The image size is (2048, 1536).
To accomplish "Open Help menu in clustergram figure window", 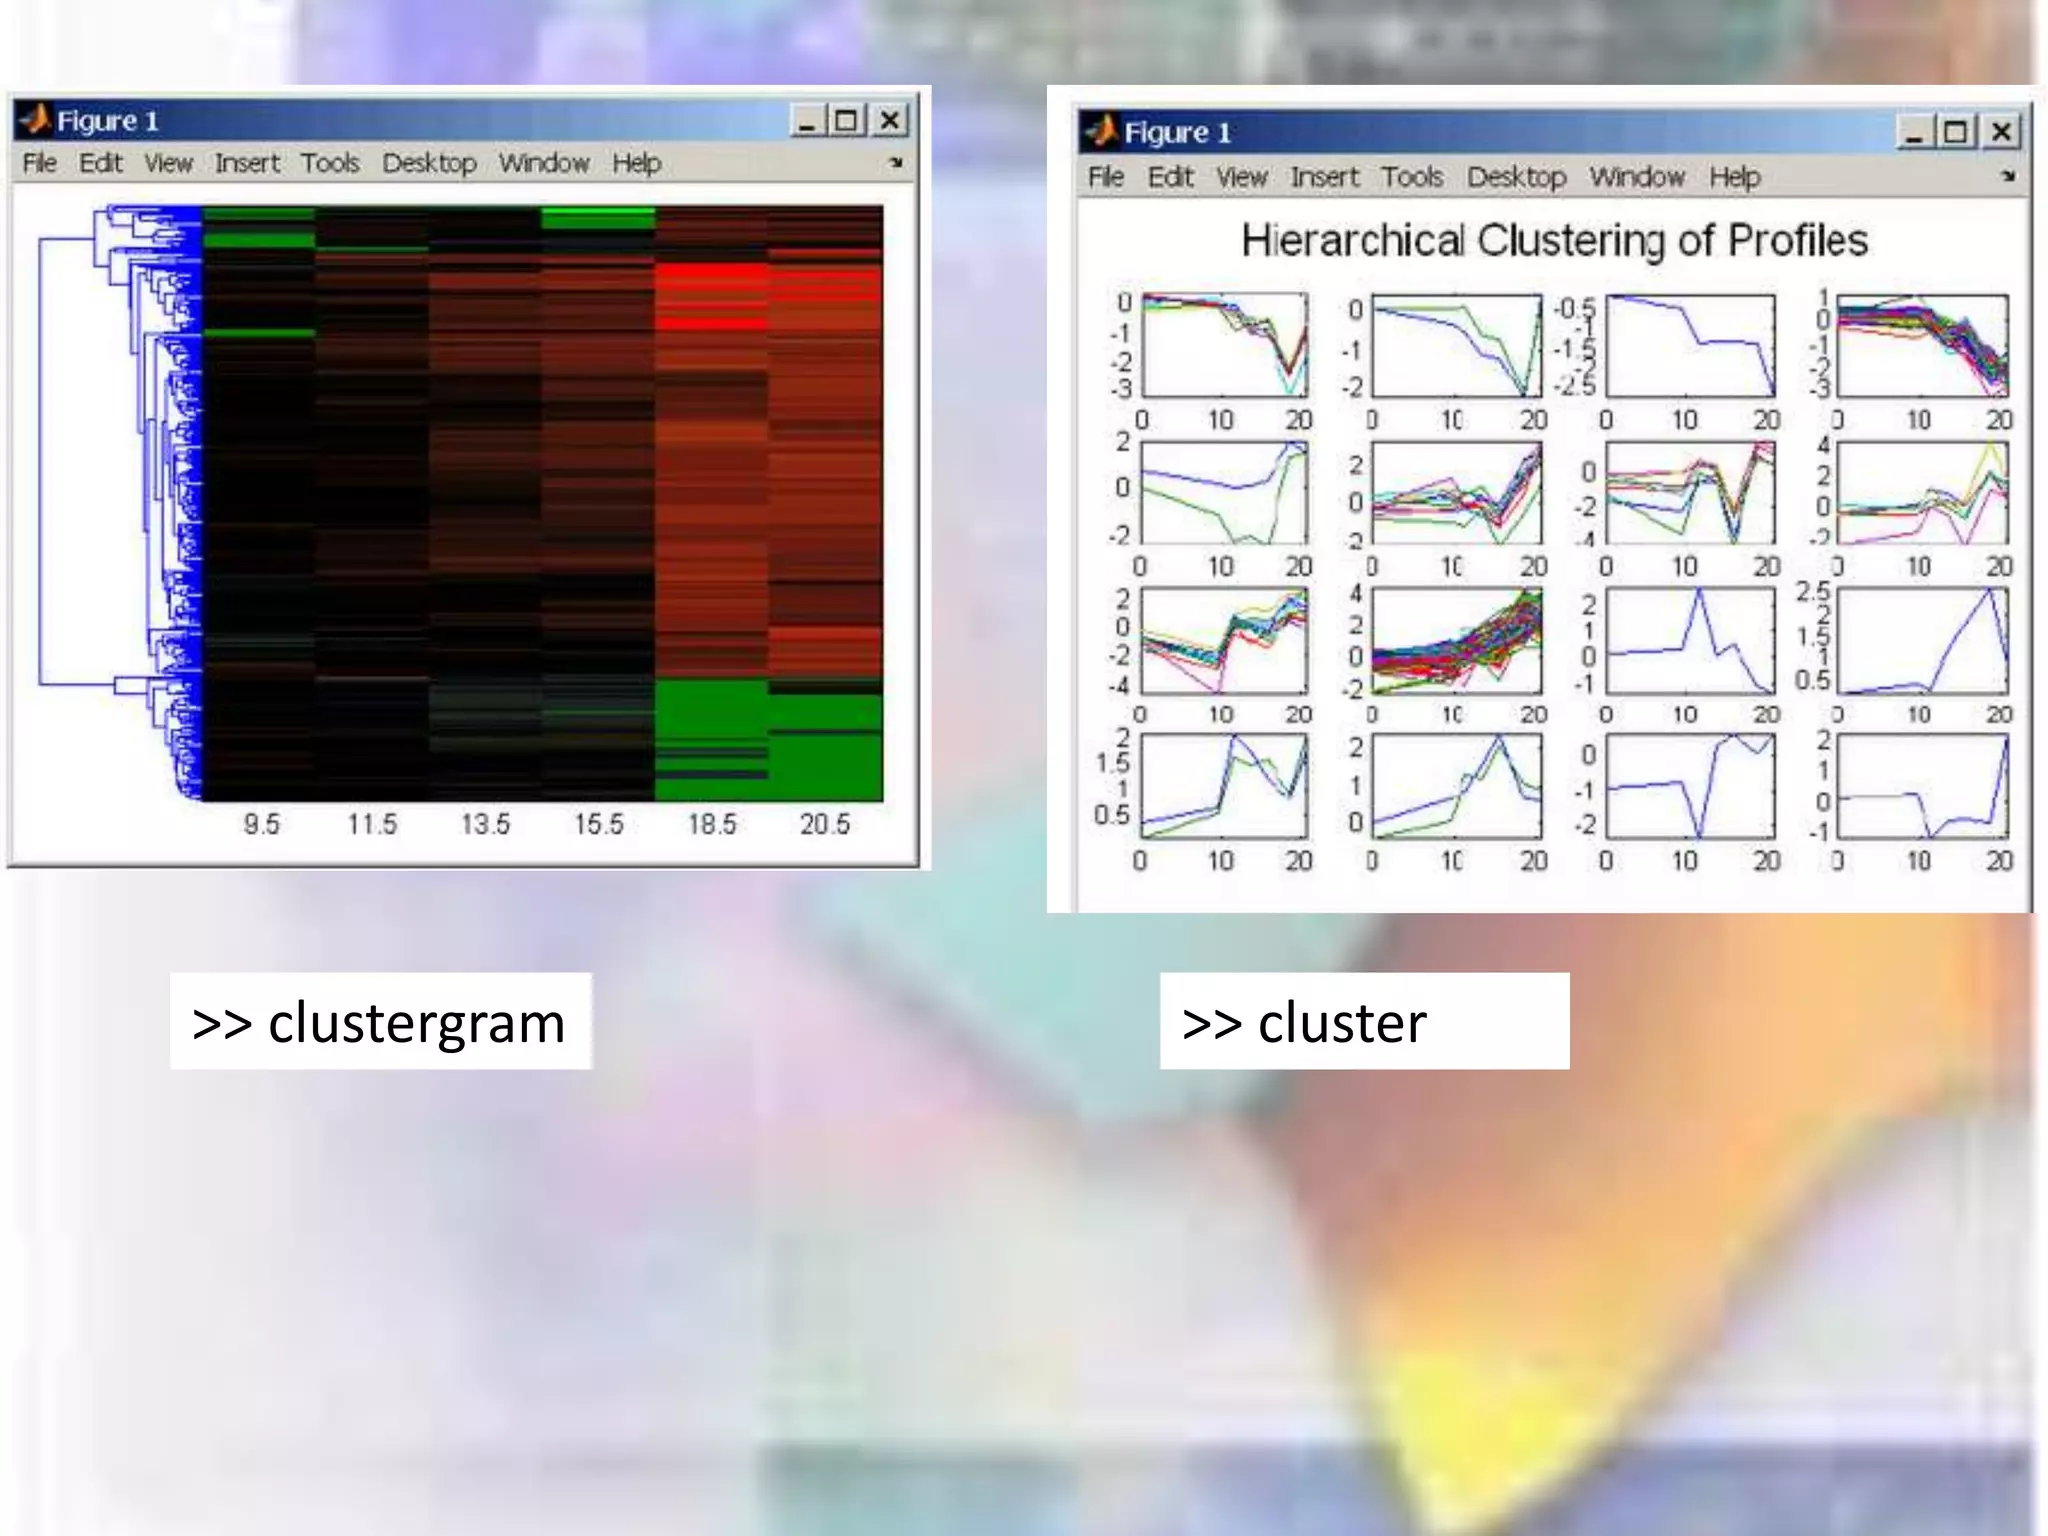I will point(636,163).
